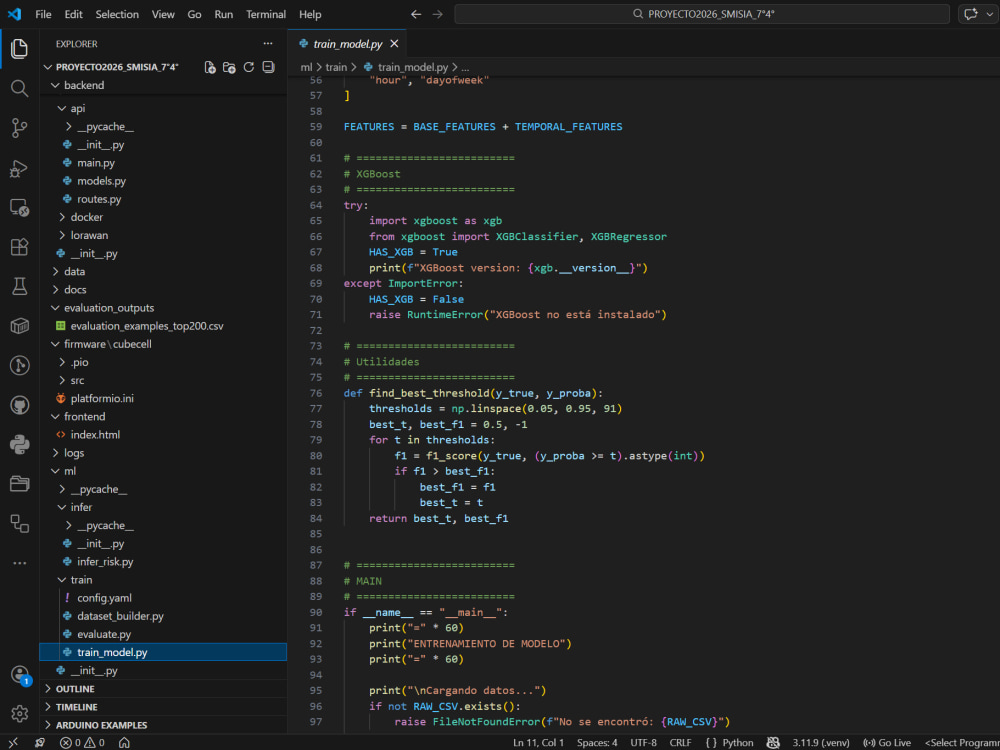This screenshot has height=750, width=1000.
Task: Expand the TIMELINE section
Action: 163,707
